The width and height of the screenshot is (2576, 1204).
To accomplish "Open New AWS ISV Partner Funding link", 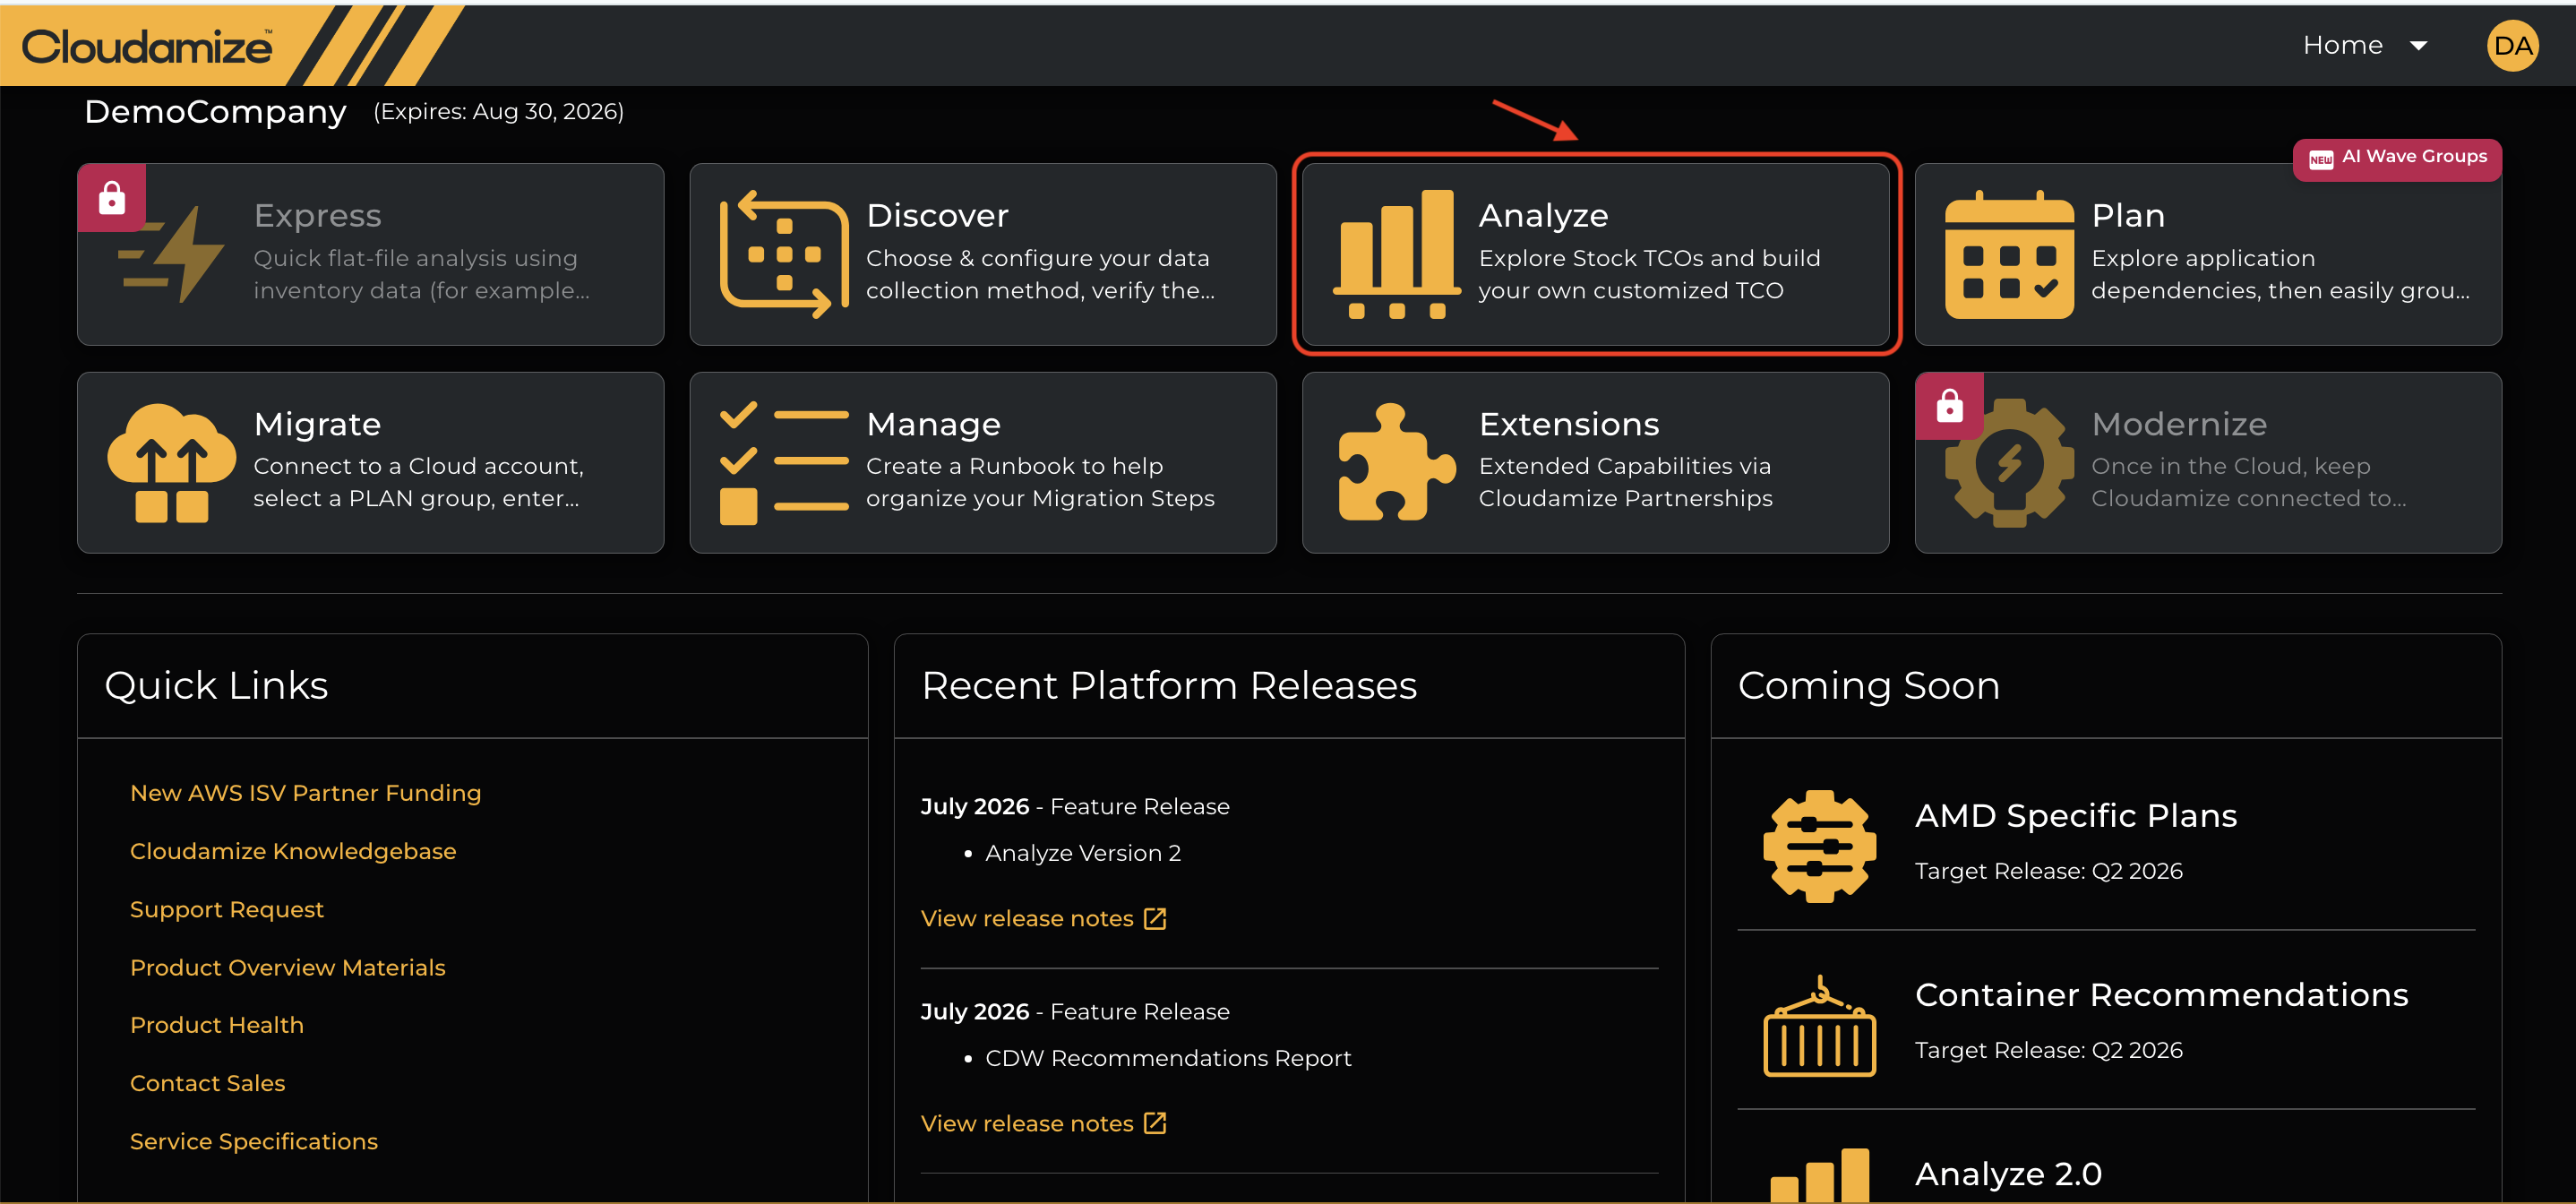I will coord(305,793).
